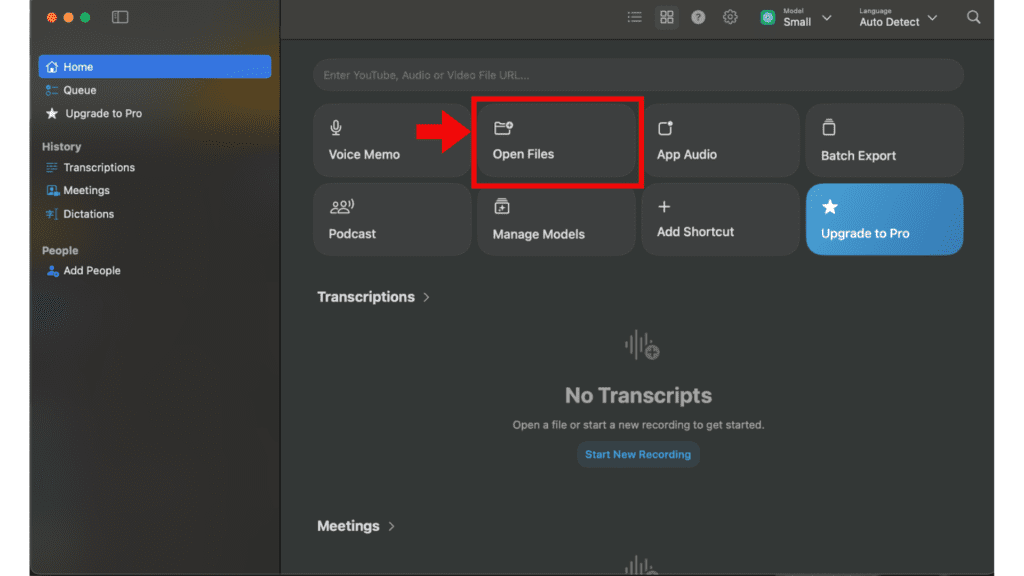Toggle the sidebar visibility icon

click(x=120, y=17)
